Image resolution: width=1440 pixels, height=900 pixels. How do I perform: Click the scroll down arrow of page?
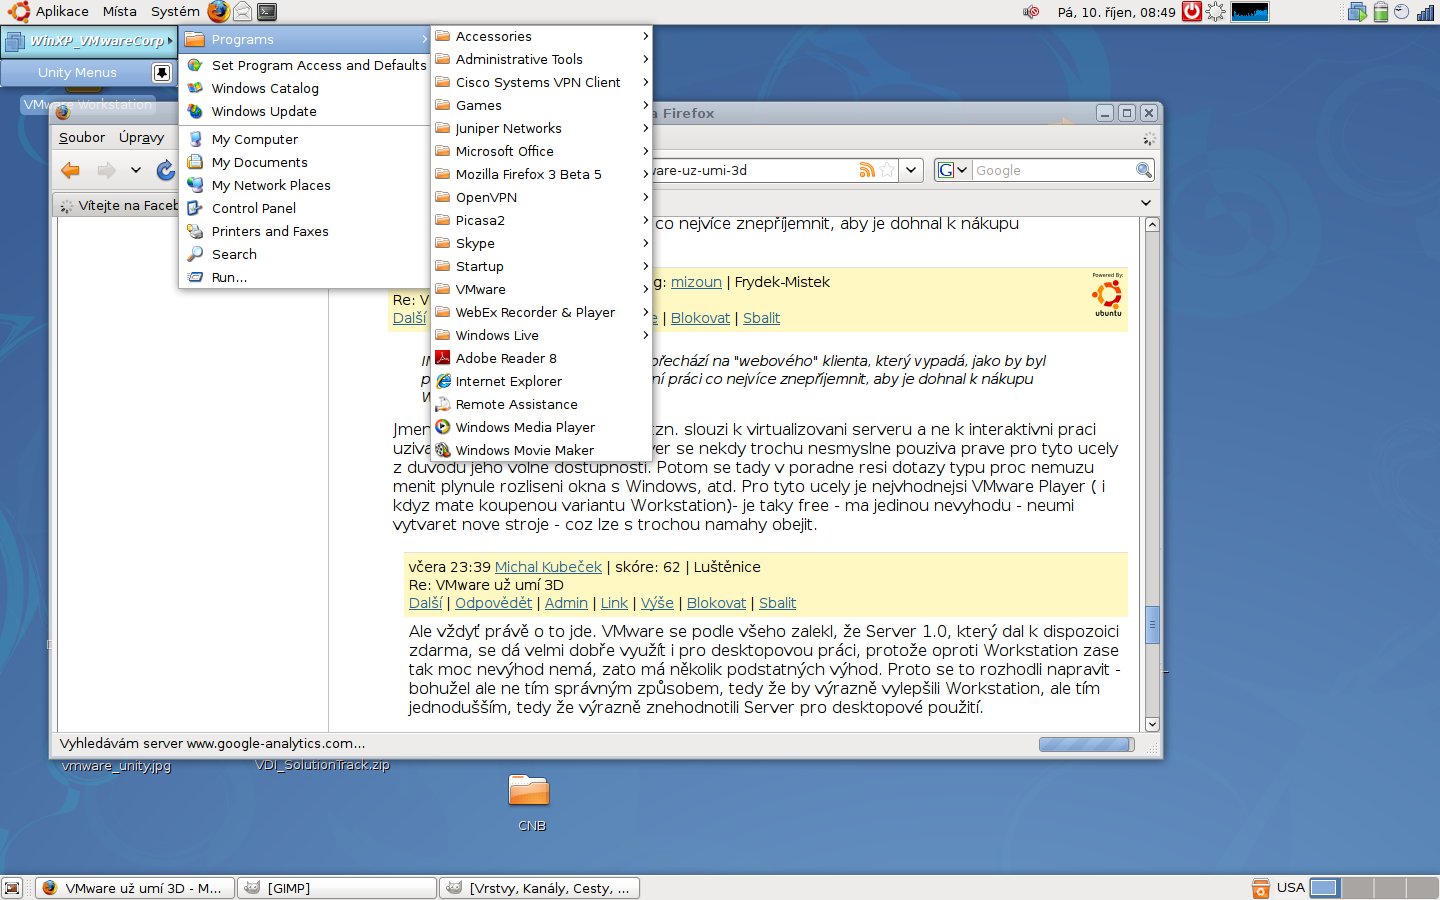(x=1152, y=724)
